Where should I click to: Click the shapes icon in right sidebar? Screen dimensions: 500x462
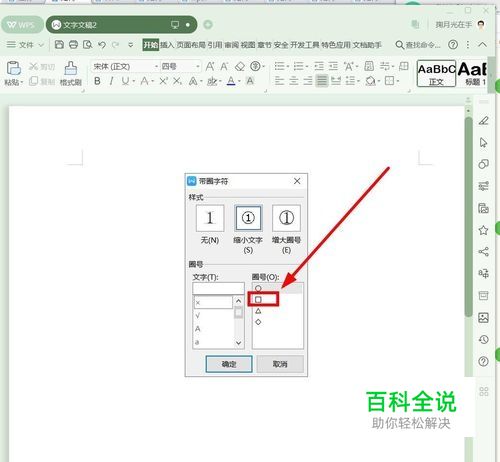pyautogui.click(x=483, y=164)
